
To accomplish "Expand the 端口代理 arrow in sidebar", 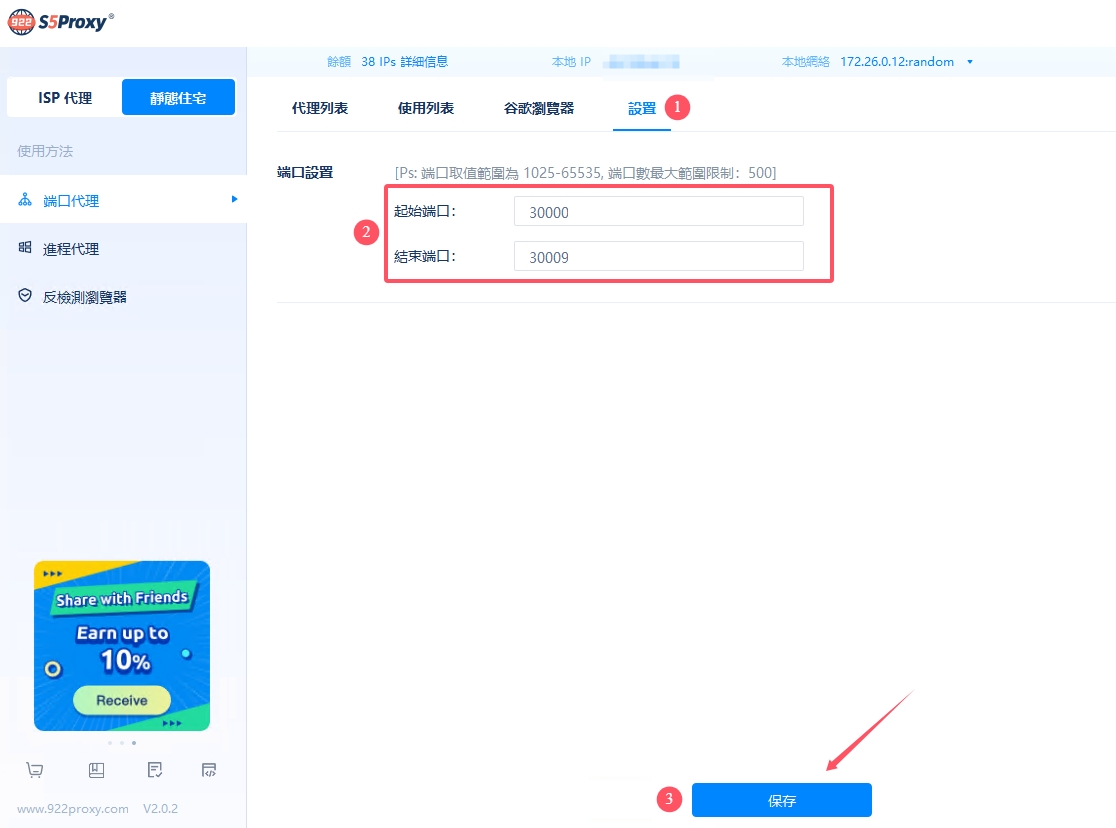I will [x=234, y=200].
